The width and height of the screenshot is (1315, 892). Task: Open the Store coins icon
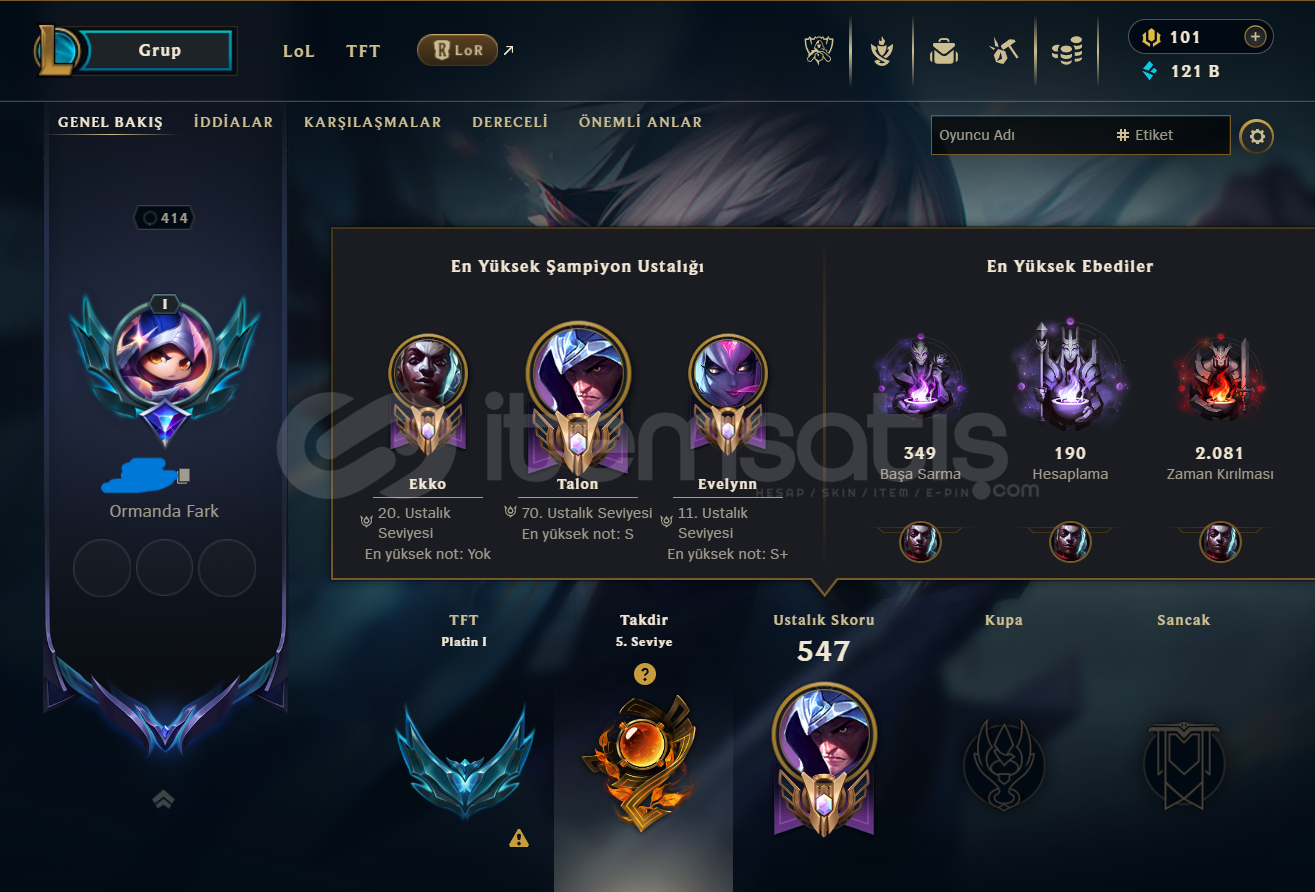[x=1067, y=51]
